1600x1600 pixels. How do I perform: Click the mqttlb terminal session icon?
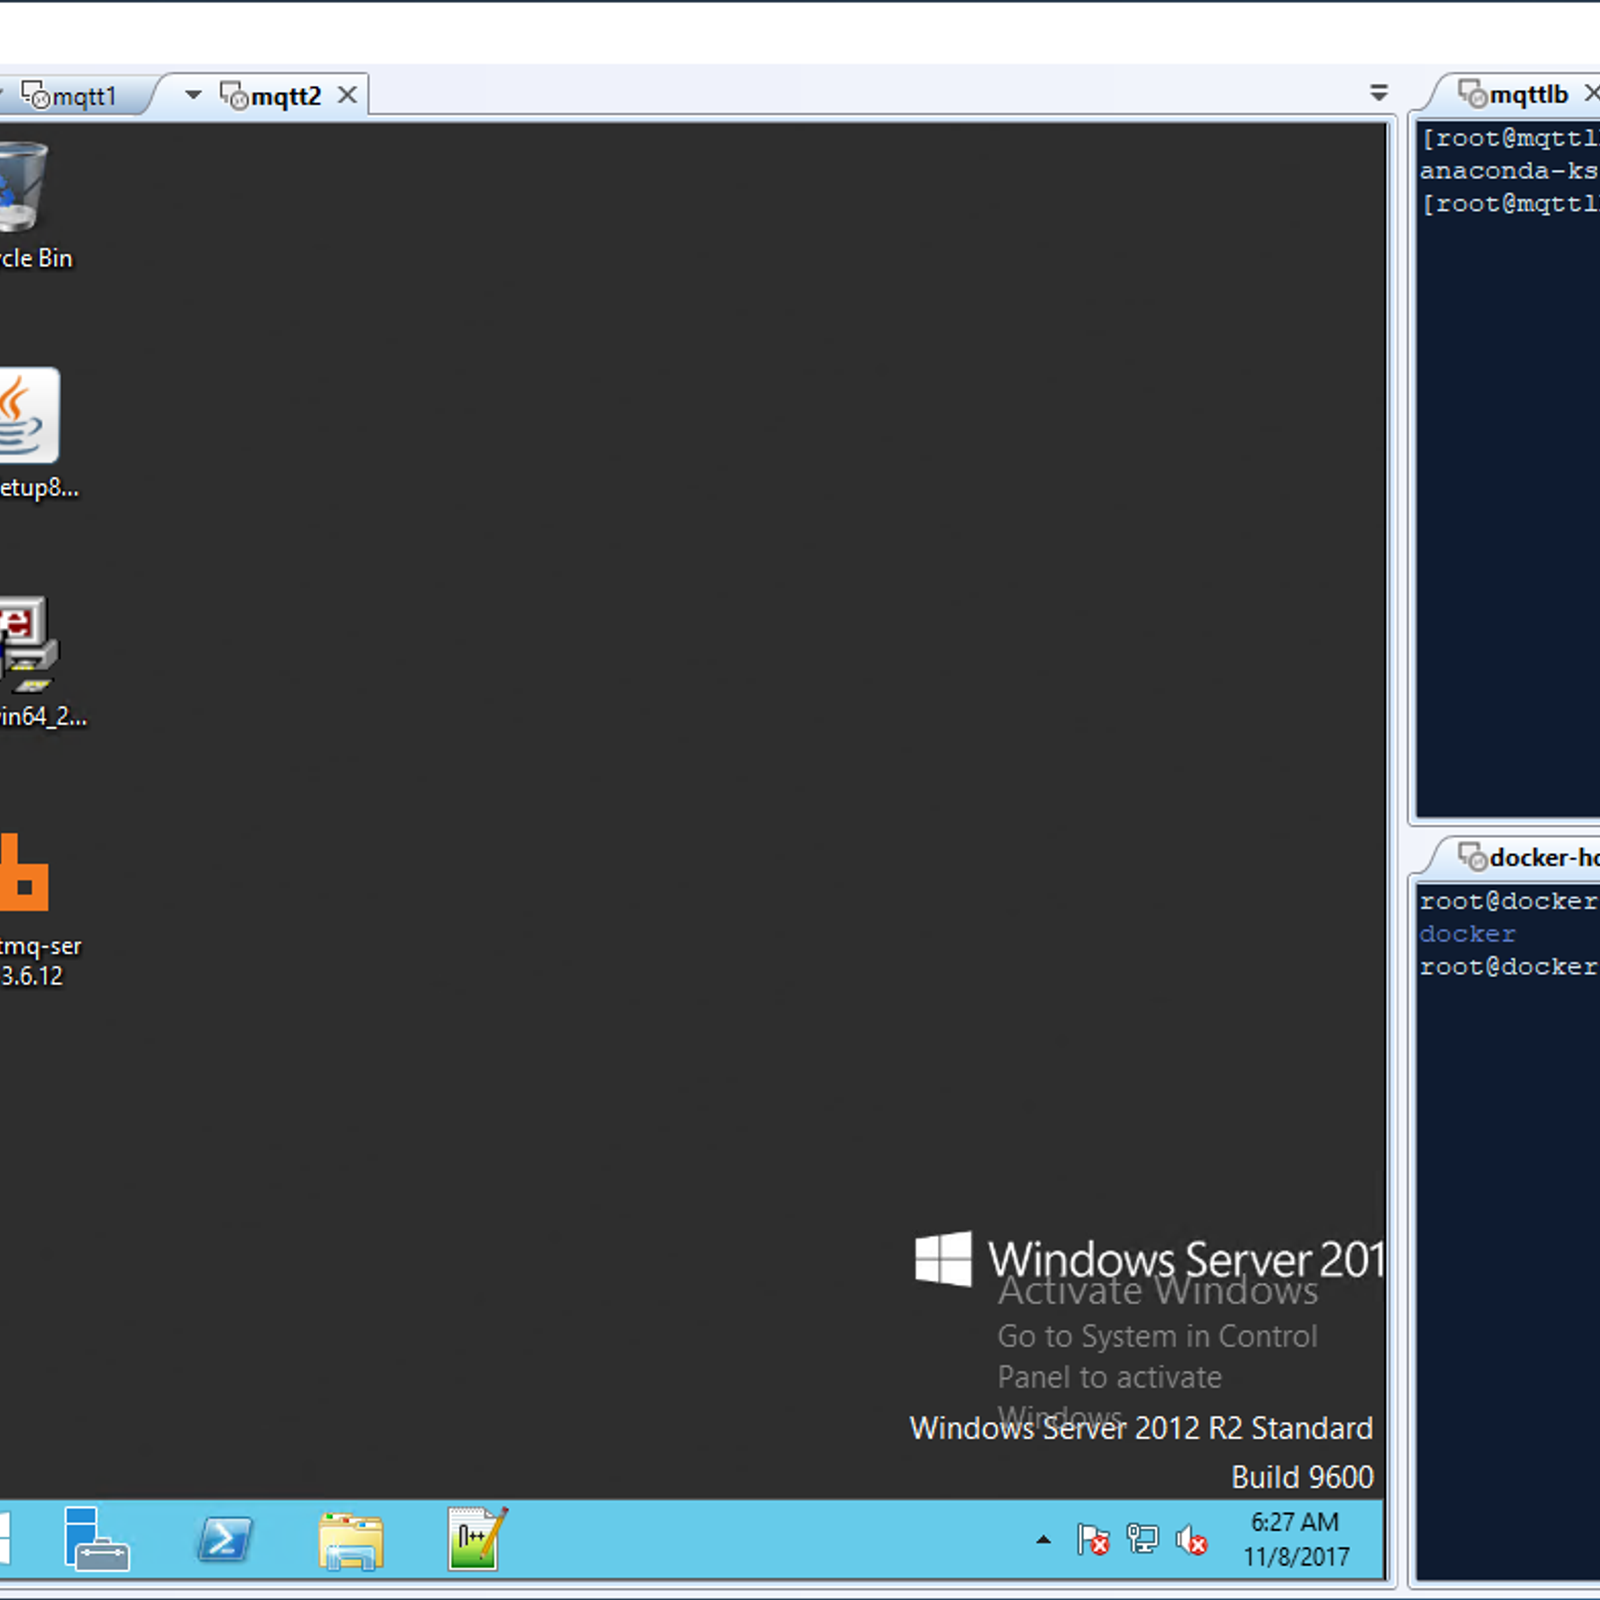pyautogui.click(x=1472, y=94)
